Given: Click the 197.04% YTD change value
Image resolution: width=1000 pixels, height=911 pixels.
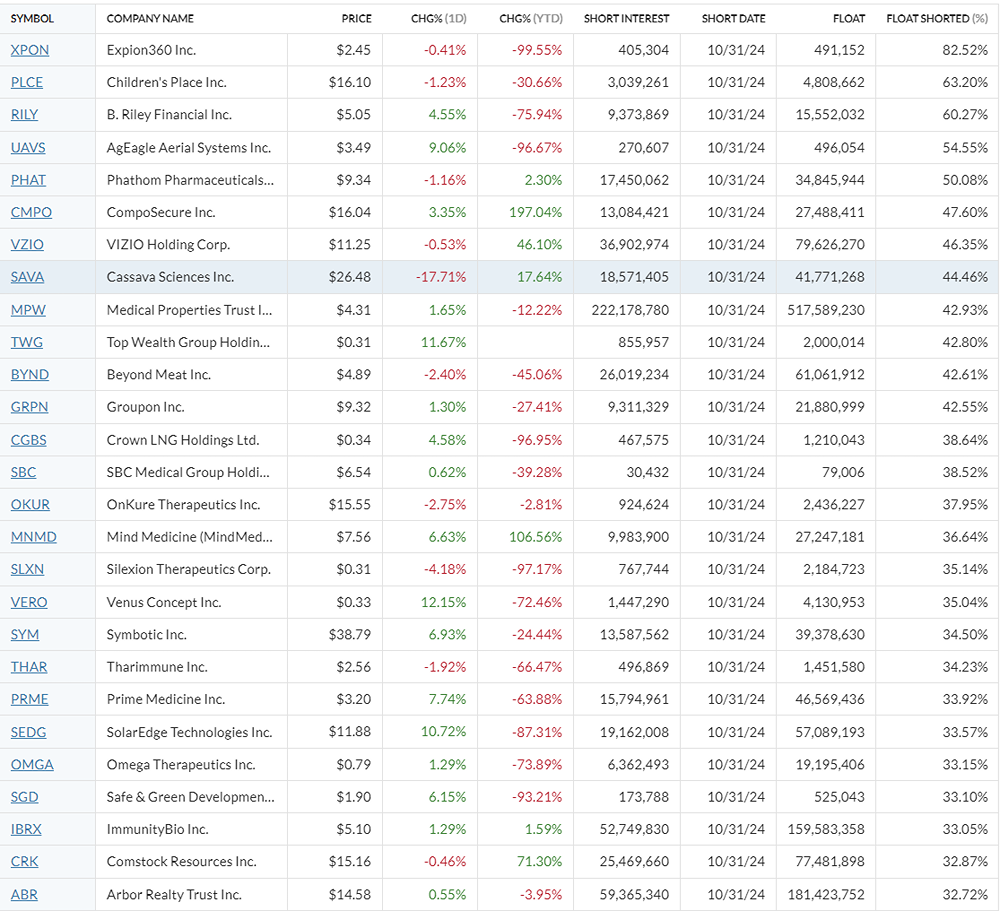Looking at the screenshot, I should (536, 212).
